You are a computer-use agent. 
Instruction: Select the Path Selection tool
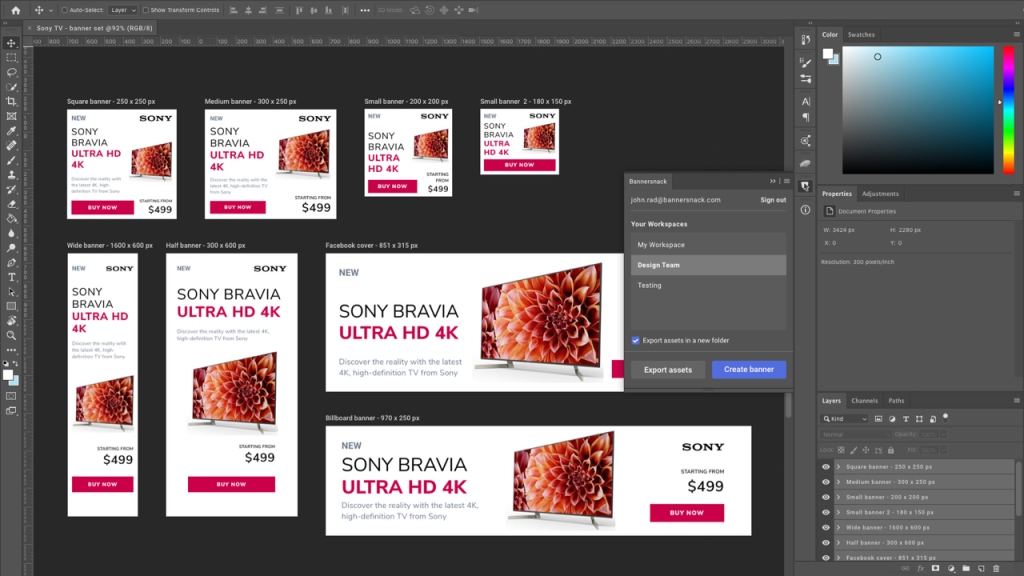11,292
